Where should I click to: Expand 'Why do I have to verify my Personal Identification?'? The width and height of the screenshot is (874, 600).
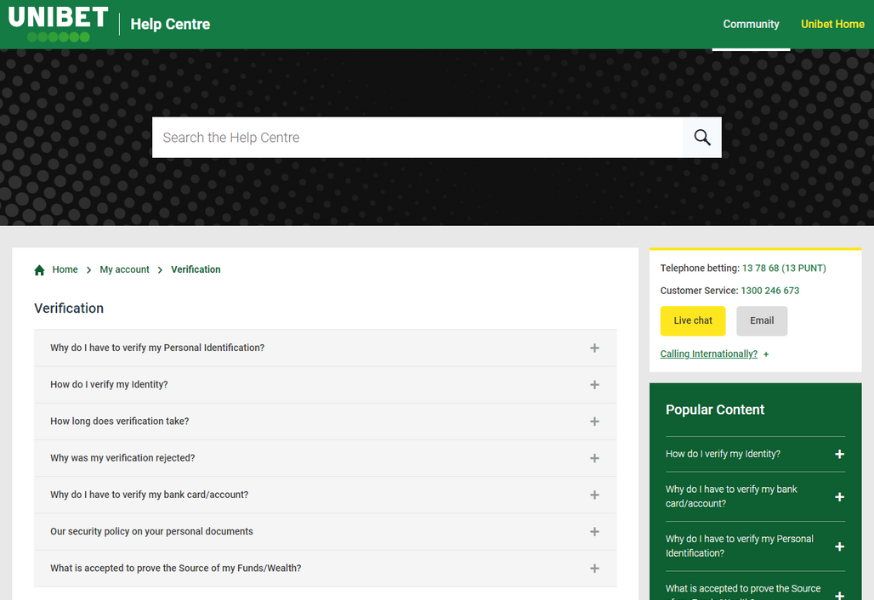click(x=325, y=348)
